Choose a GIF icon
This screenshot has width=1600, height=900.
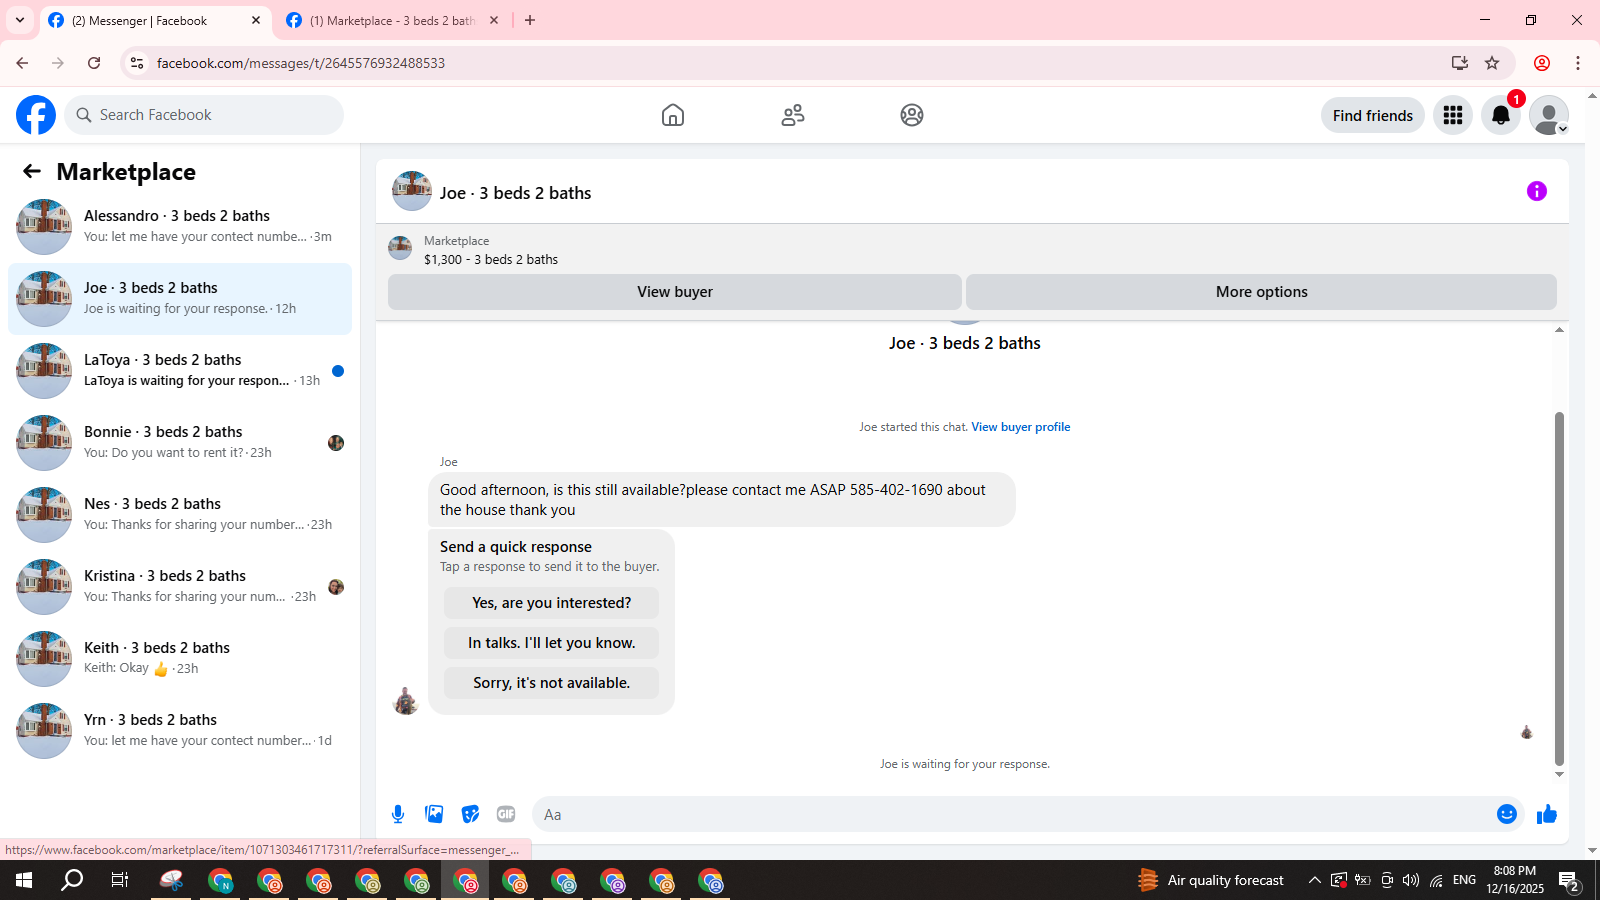pyautogui.click(x=506, y=814)
